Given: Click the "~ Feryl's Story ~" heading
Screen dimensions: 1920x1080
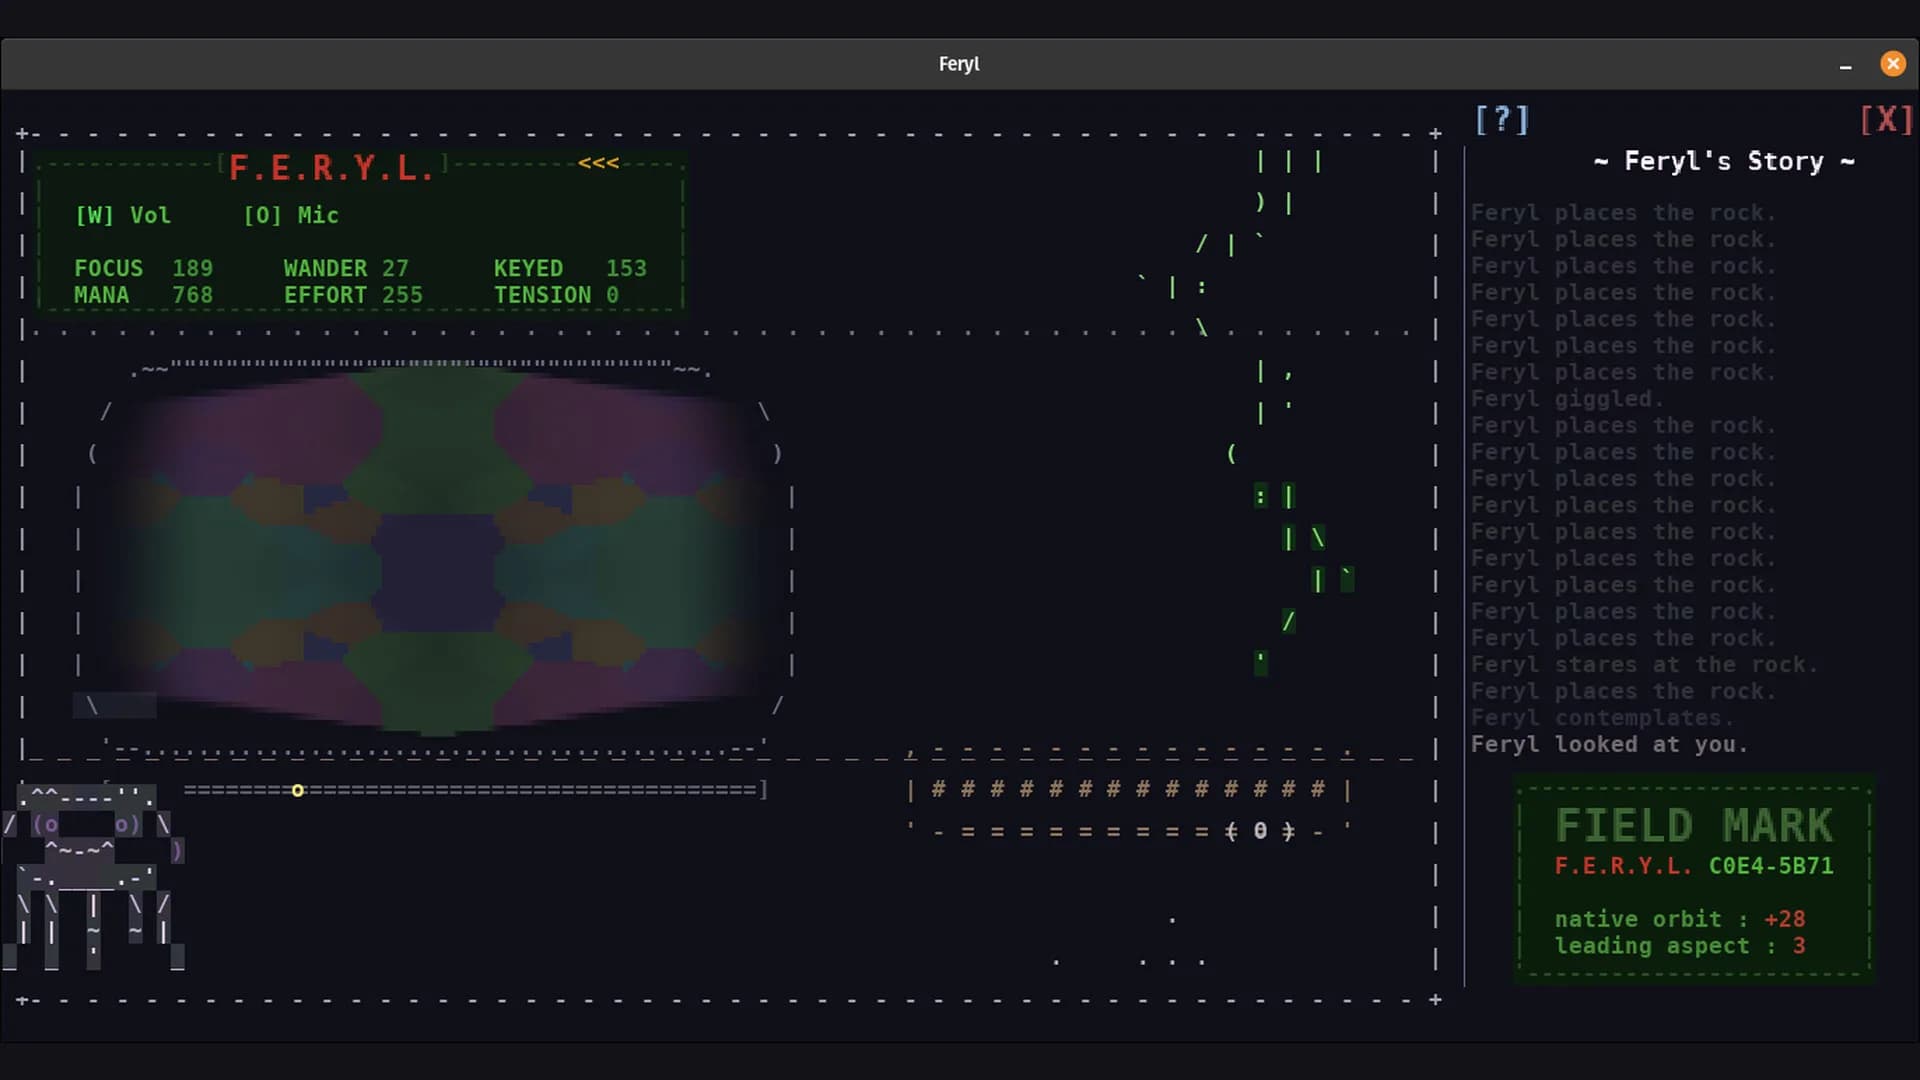Looking at the screenshot, I should 1724,161.
